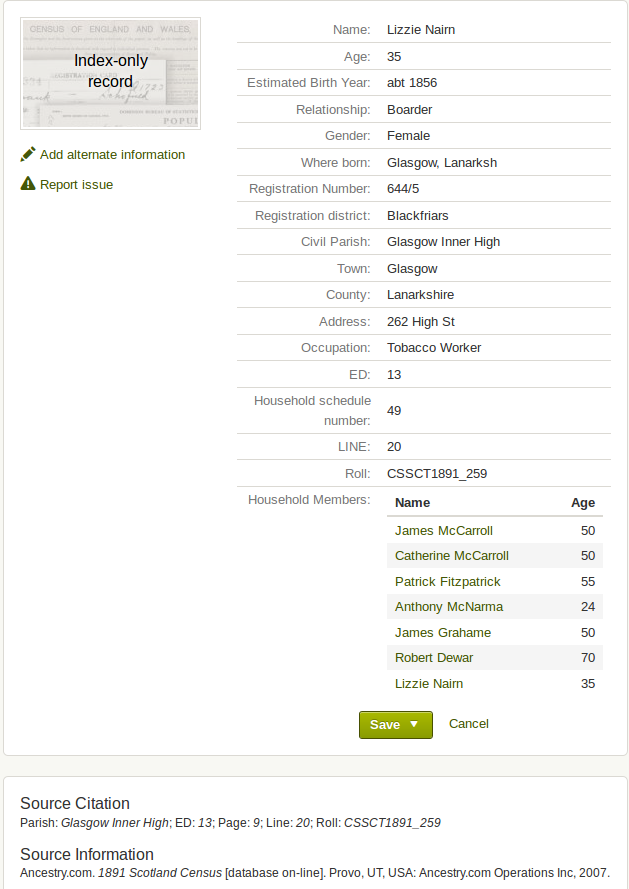Open the Index-only record thumbnail
Screen dimensions: 629x889
pos(110,73)
